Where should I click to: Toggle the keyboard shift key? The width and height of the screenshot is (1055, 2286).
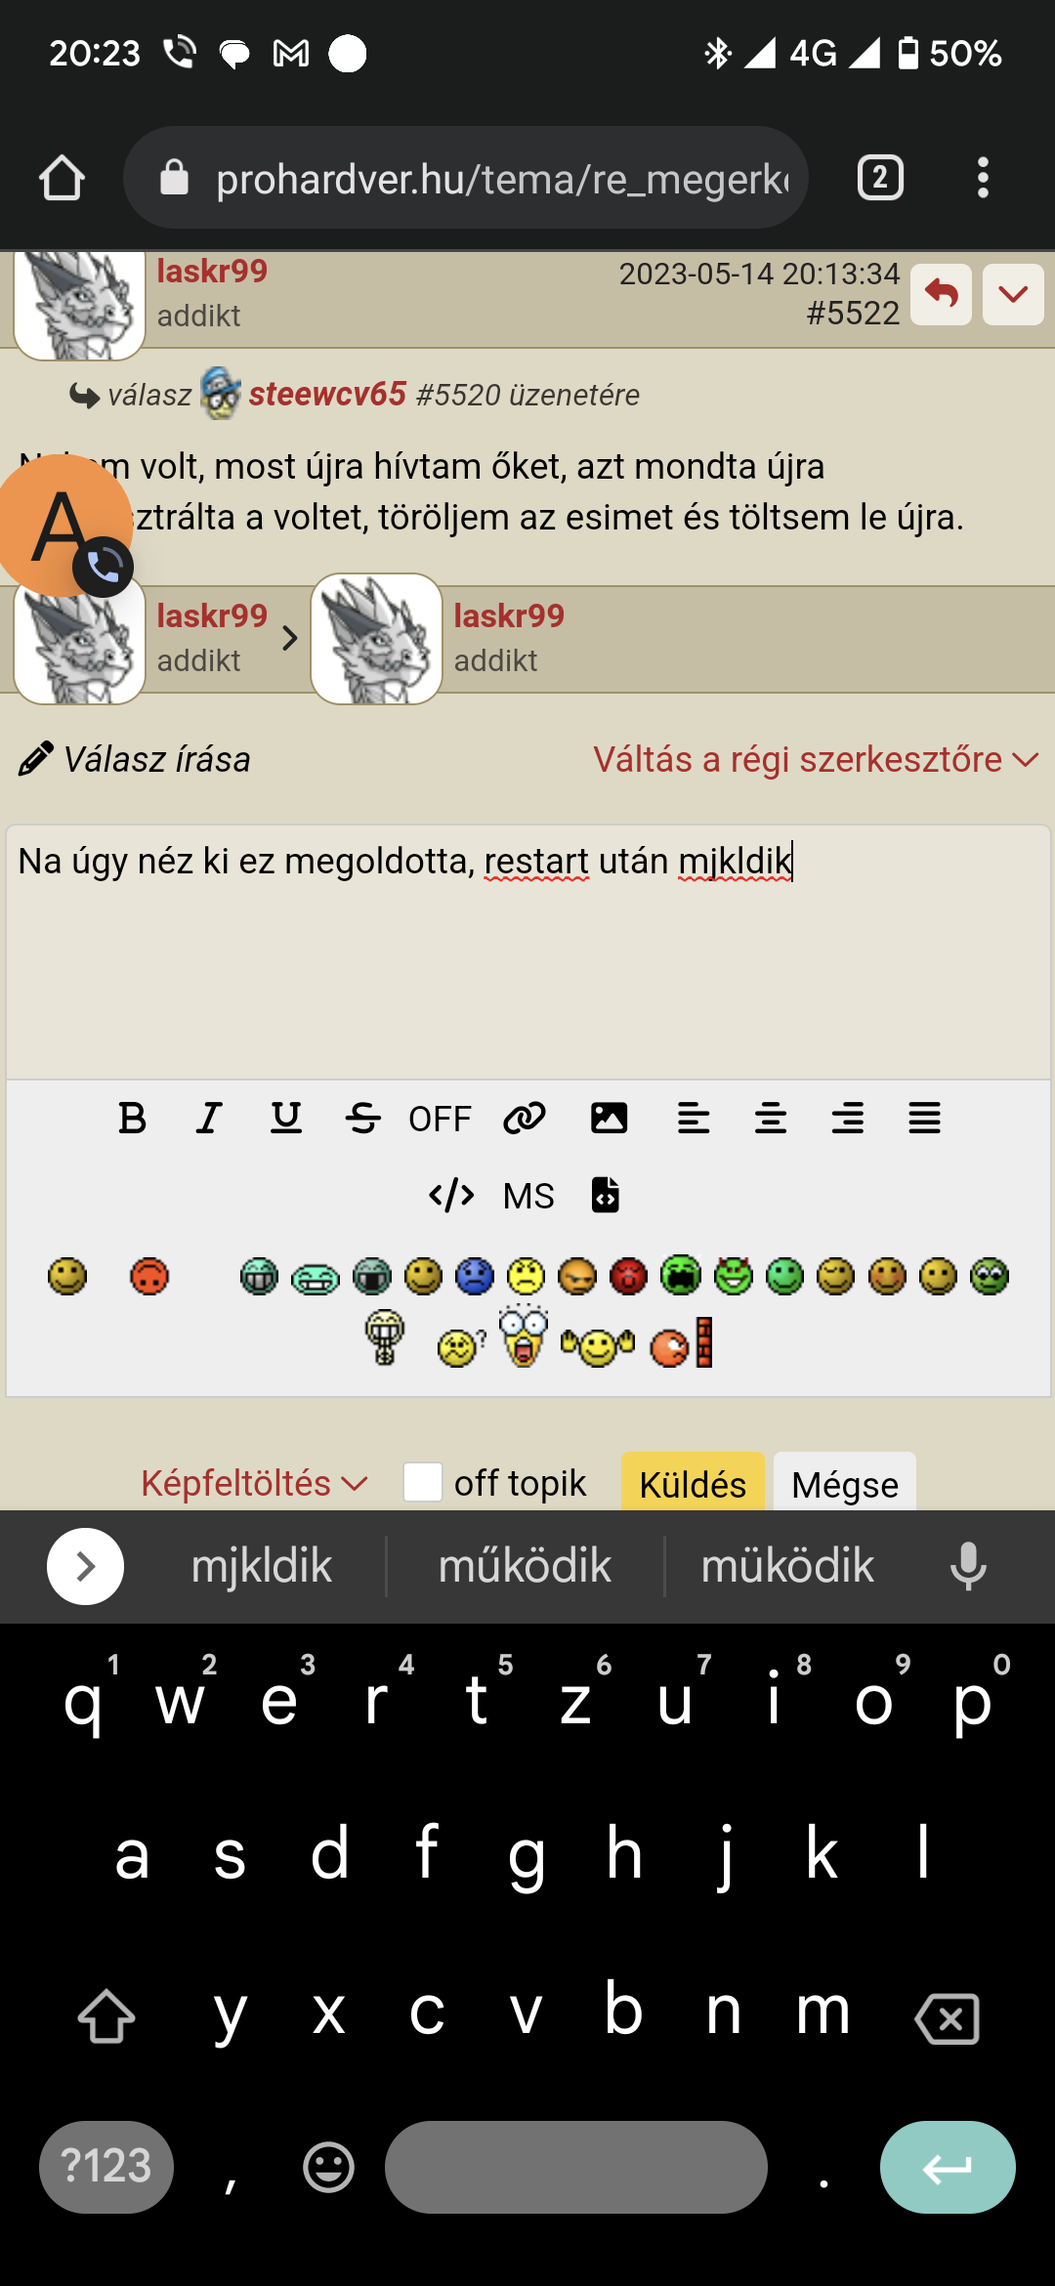click(x=107, y=2016)
